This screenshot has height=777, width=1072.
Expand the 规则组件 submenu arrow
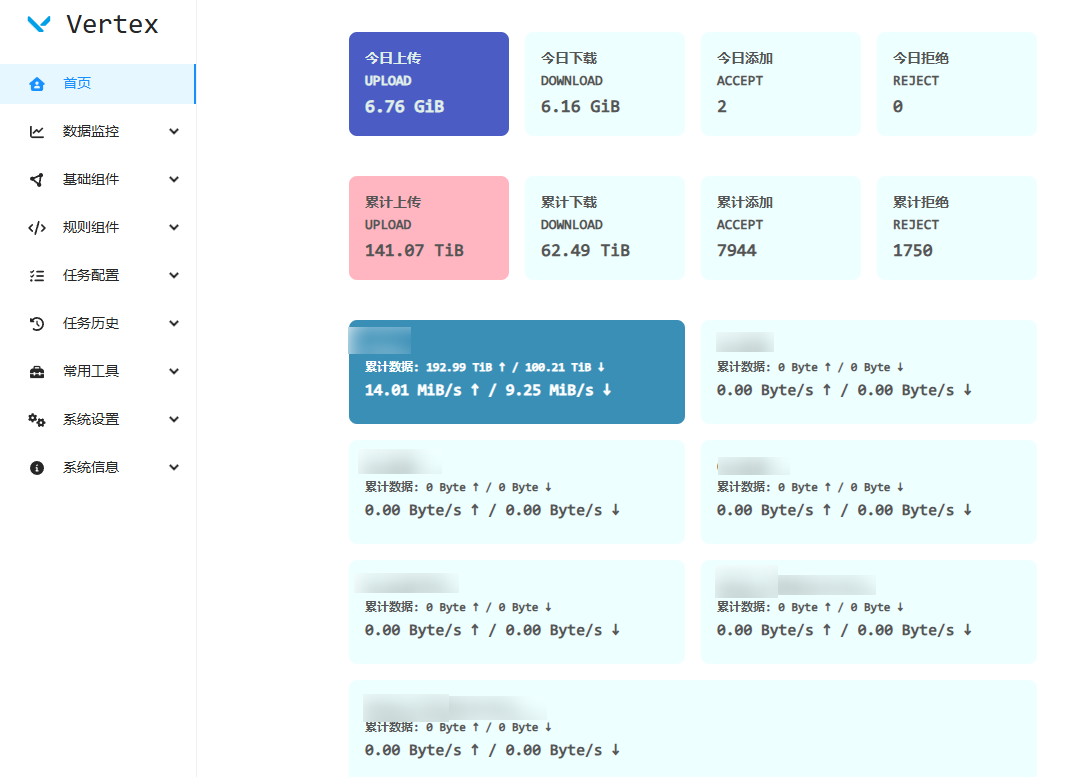pyautogui.click(x=174, y=228)
